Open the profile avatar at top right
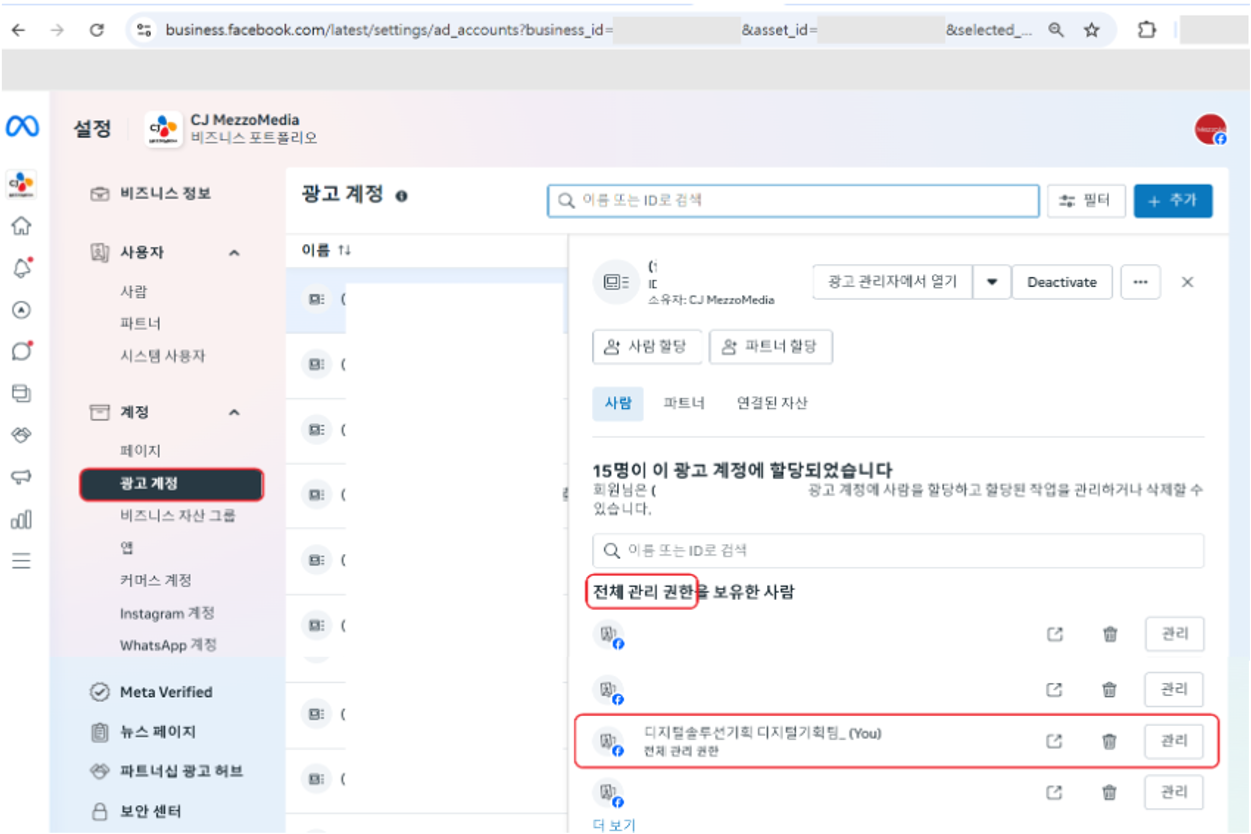Image resolution: width=1251 pixels, height=834 pixels. [x=1211, y=130]
